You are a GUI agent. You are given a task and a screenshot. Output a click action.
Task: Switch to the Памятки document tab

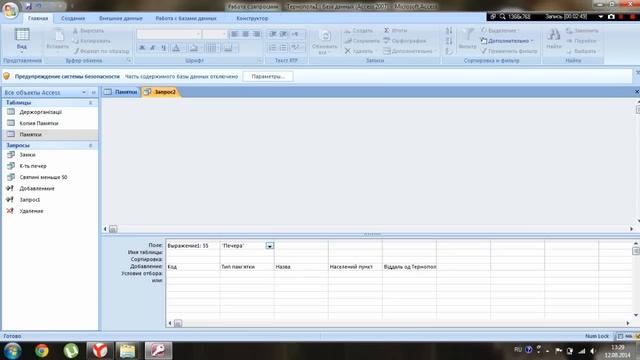tap(121, 92)
